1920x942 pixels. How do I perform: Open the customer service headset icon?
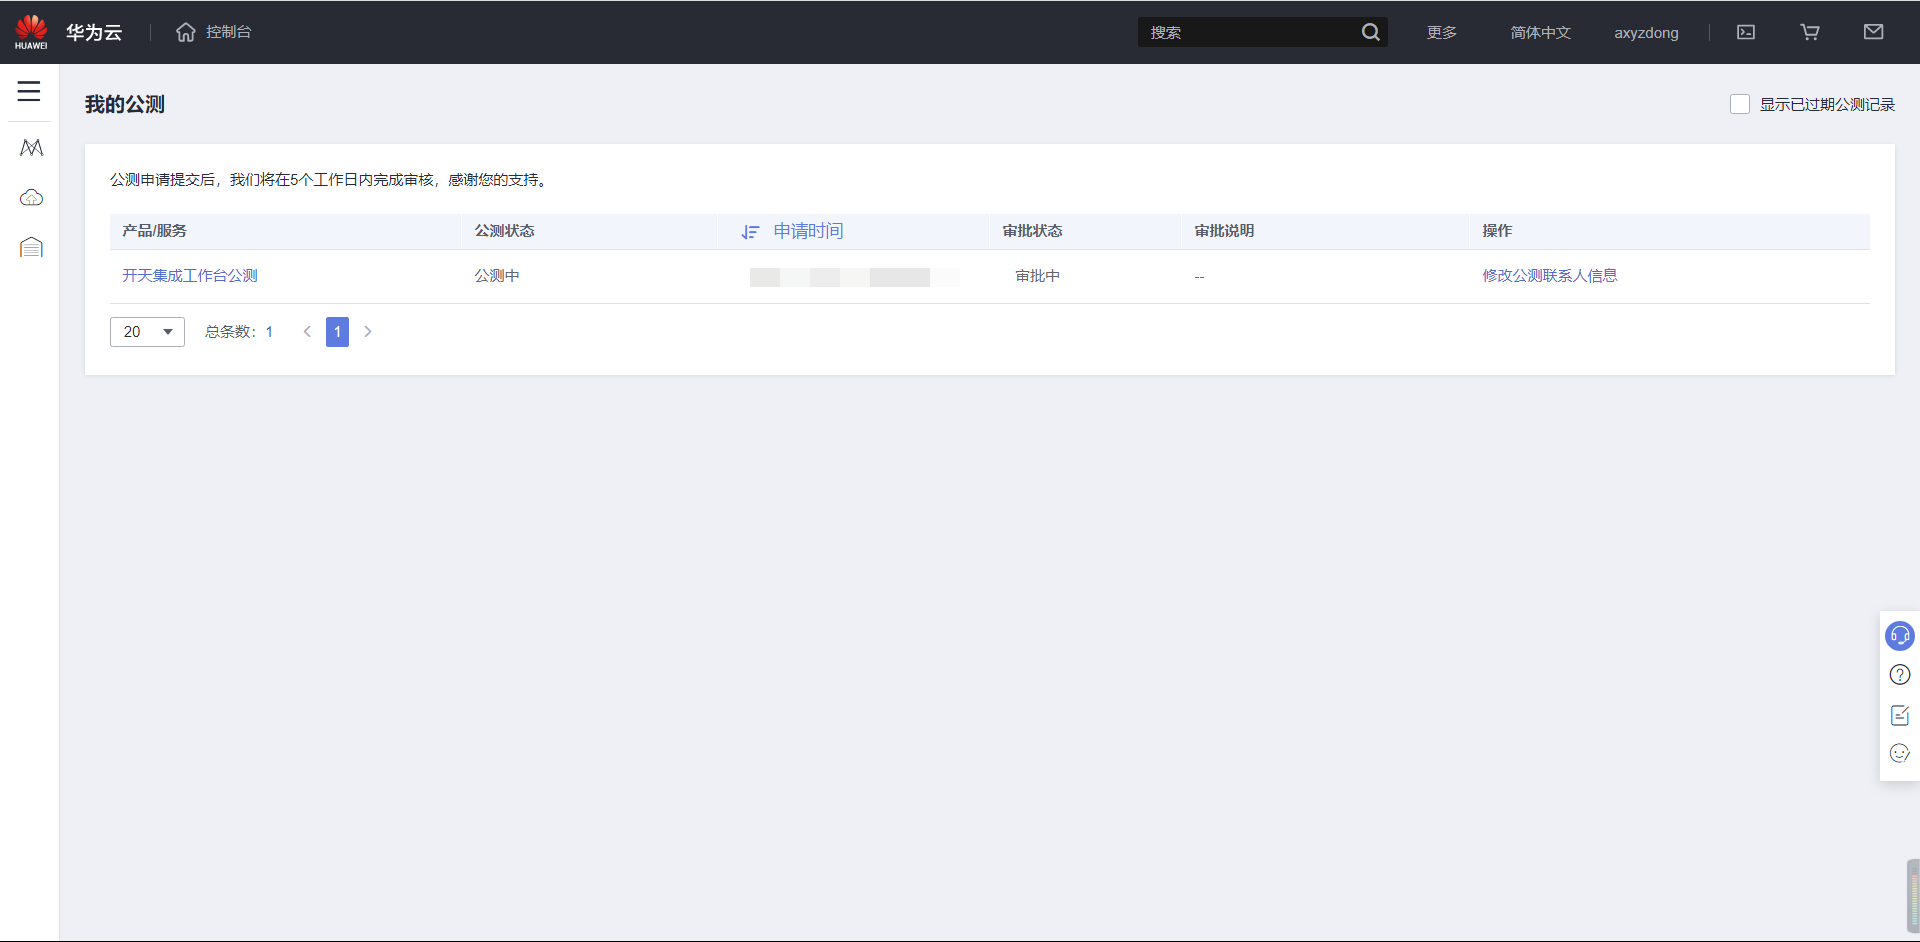(1900, 636)
